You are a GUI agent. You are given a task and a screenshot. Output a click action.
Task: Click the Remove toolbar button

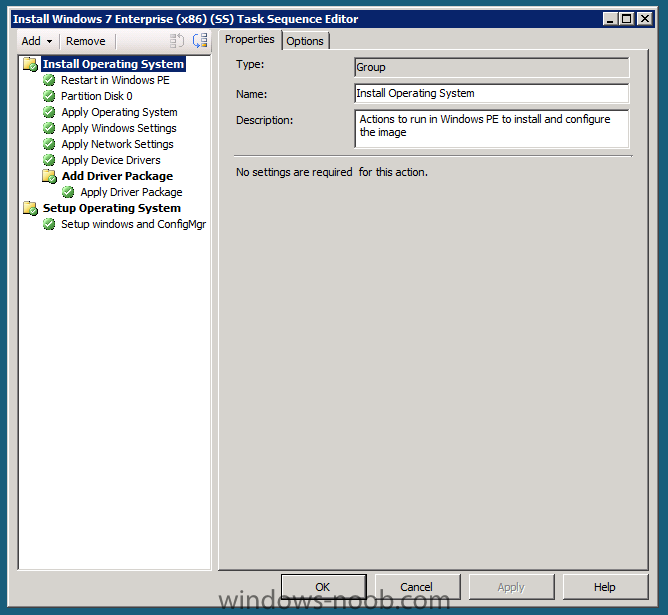[85, 41]
